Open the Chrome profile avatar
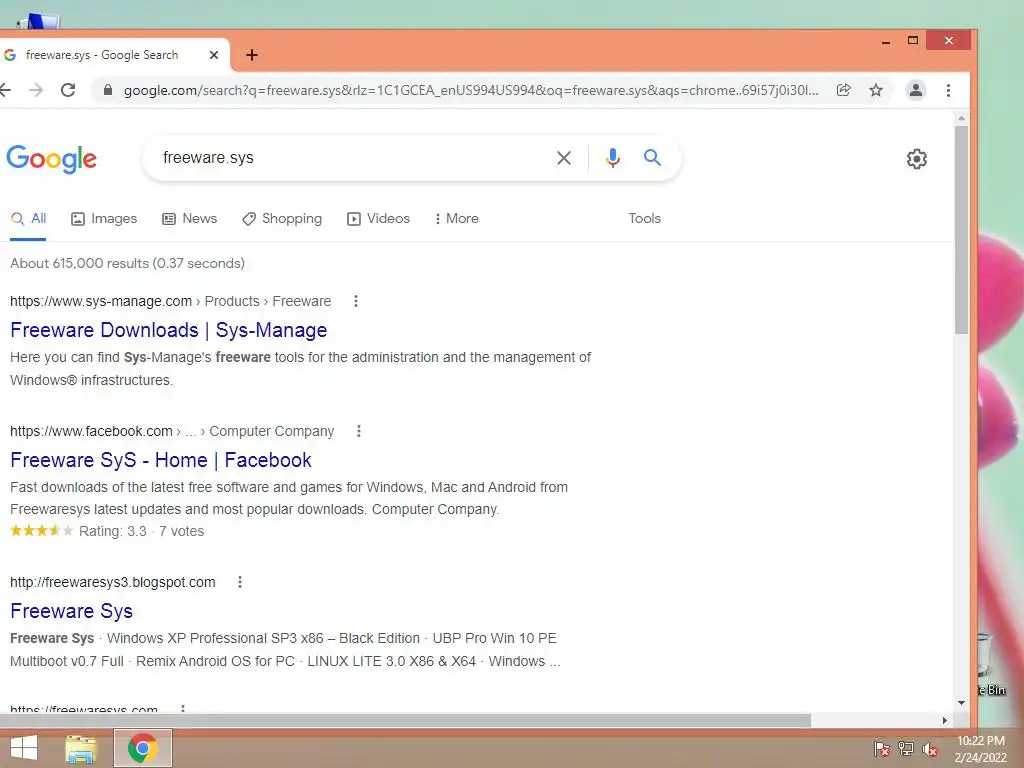Viewport: 1024px width, 768px height. click(x=916, y=90)
